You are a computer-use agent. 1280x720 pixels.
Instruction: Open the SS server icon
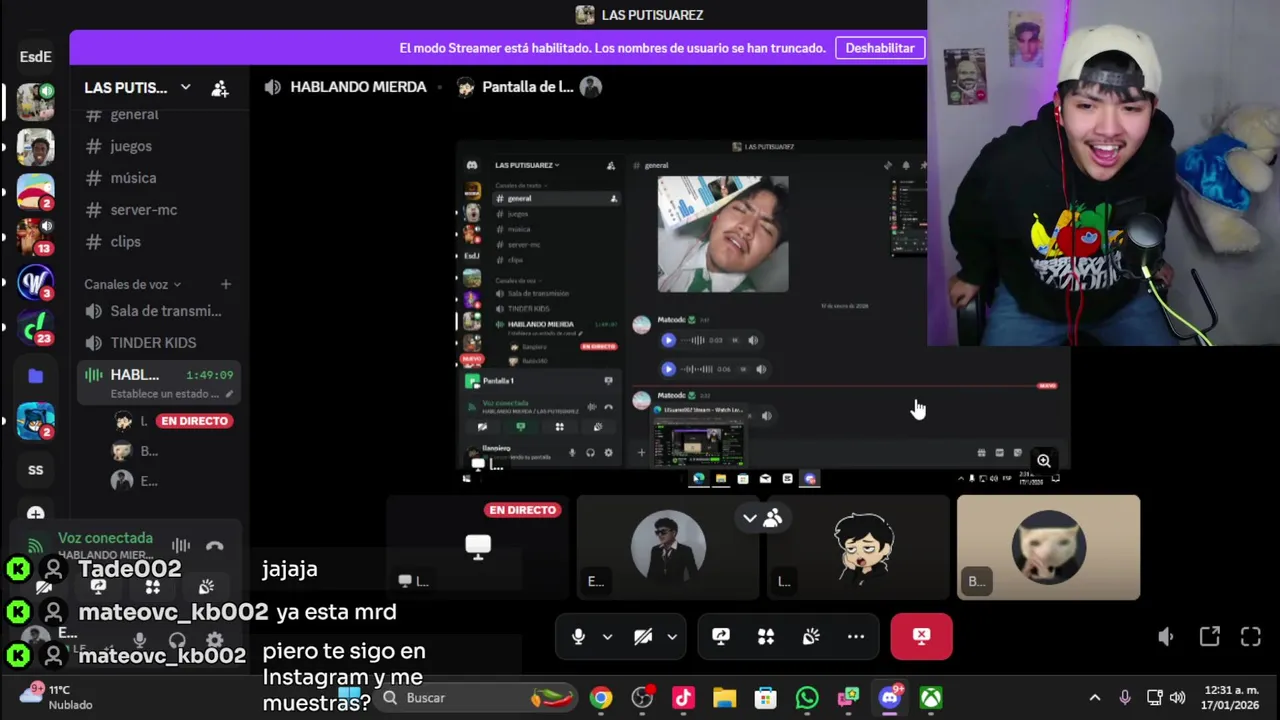[x=36, y=470]
